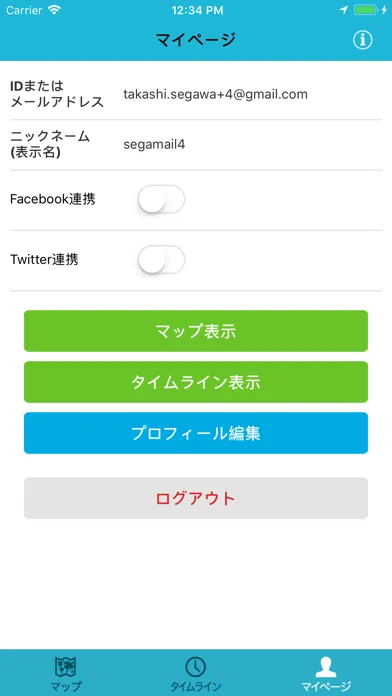Tap the info icon in header
The height and width of the screenshot is (696, 392).
(x=362, y=40)
